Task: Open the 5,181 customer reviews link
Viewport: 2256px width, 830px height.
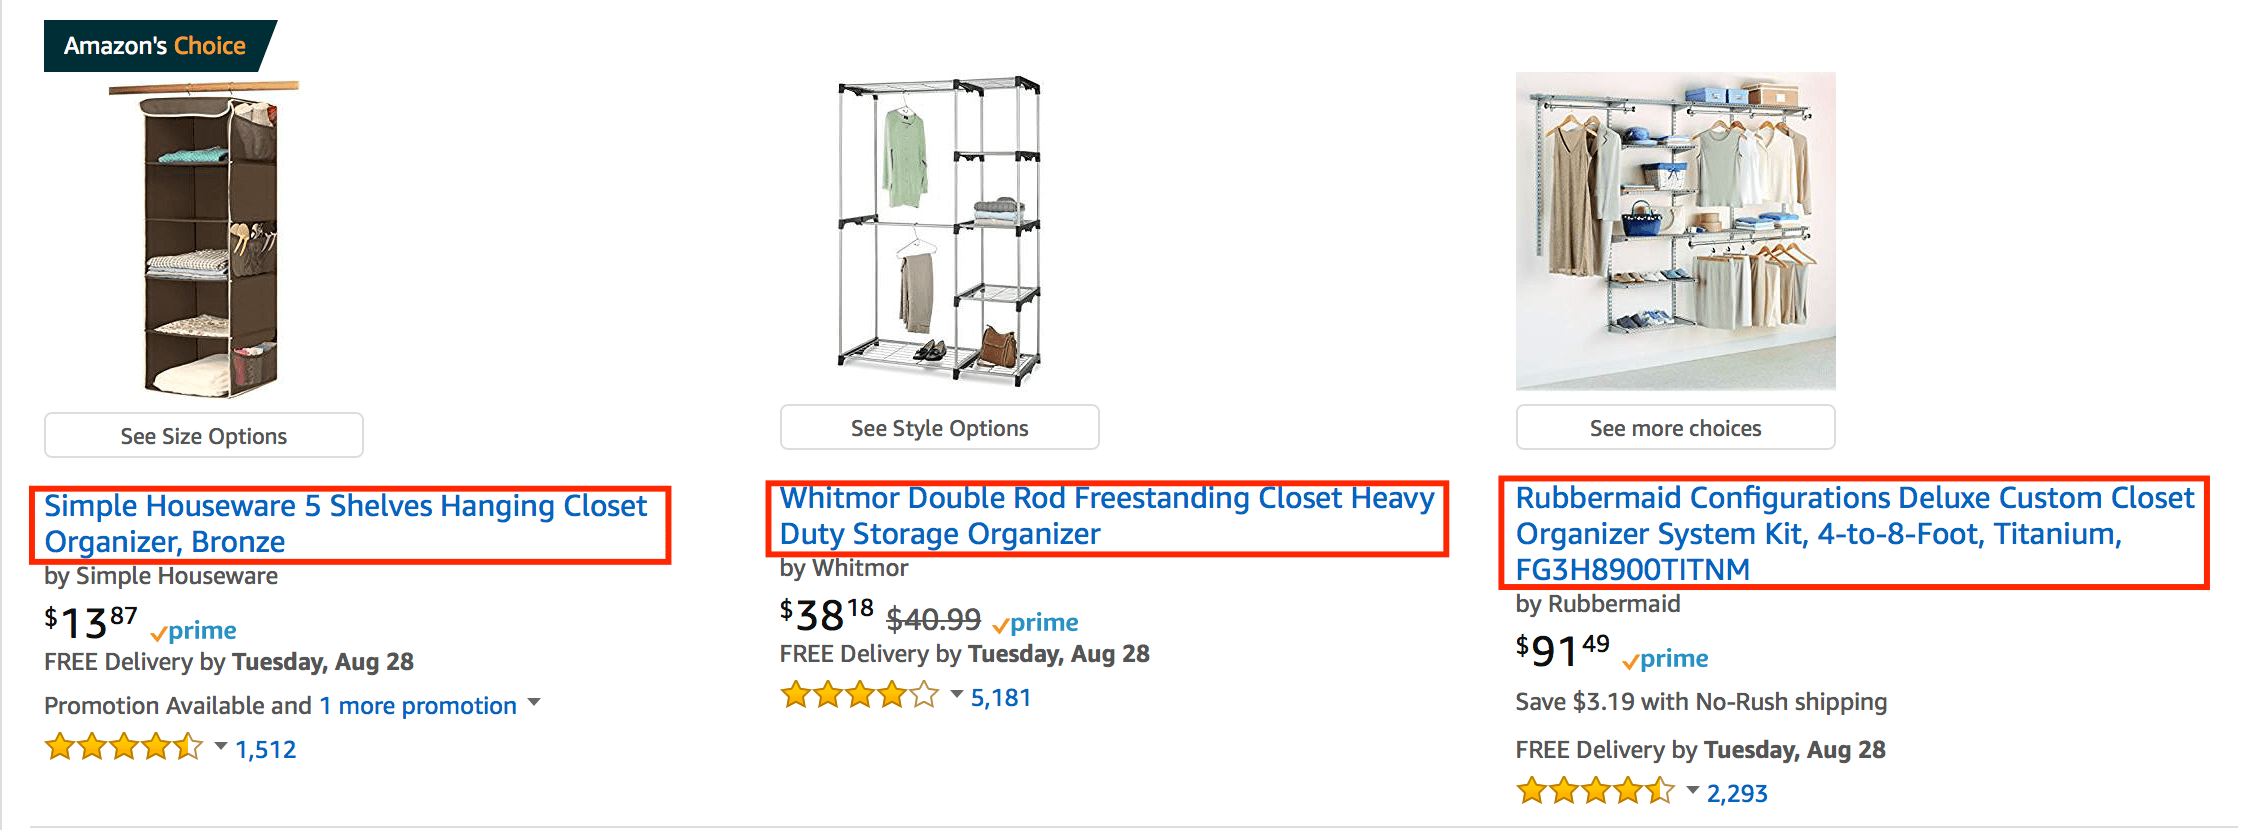Action: pyautogui.click(x=1001, y=698)
